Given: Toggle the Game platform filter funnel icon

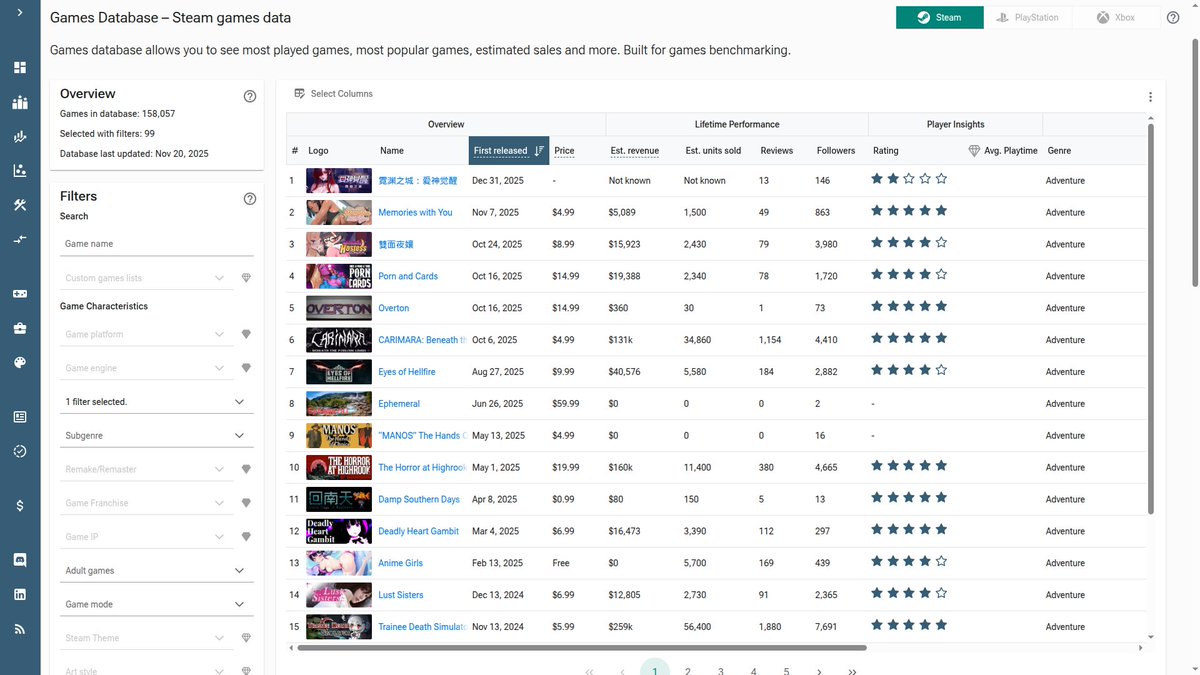Looking at the screenshot, I should pos(246,334).
